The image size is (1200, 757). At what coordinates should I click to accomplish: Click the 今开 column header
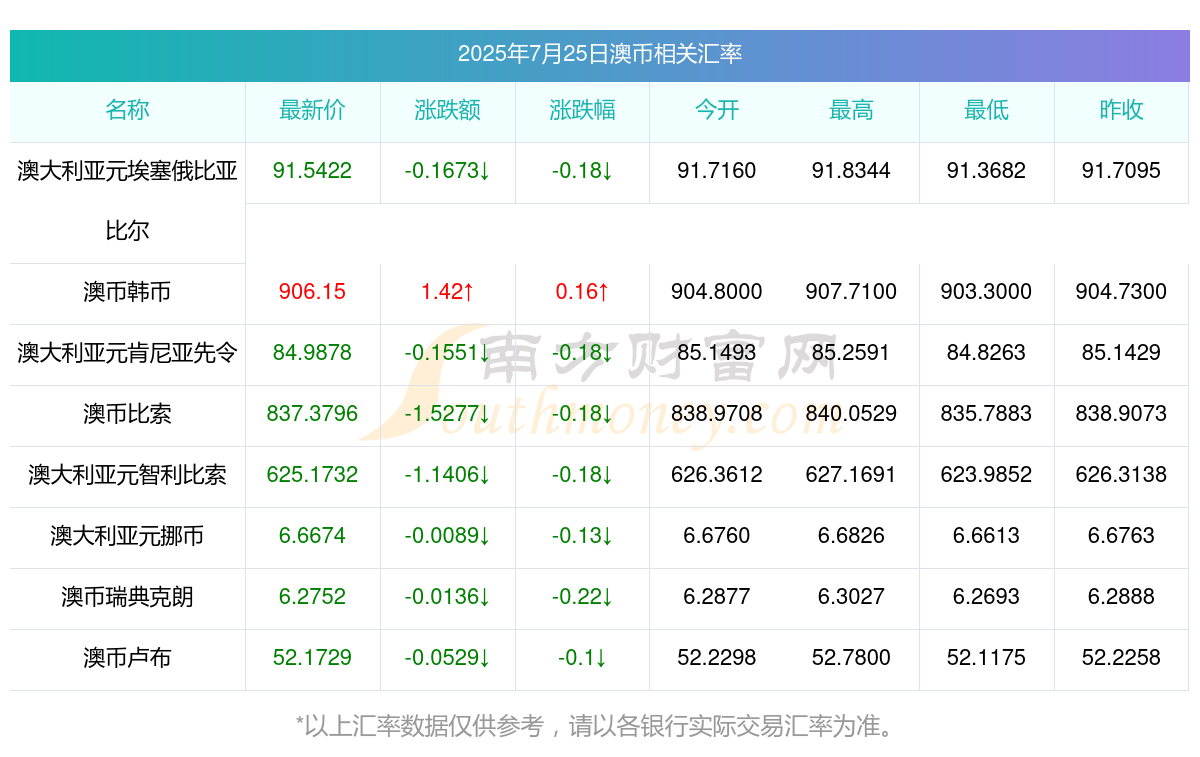717,110
